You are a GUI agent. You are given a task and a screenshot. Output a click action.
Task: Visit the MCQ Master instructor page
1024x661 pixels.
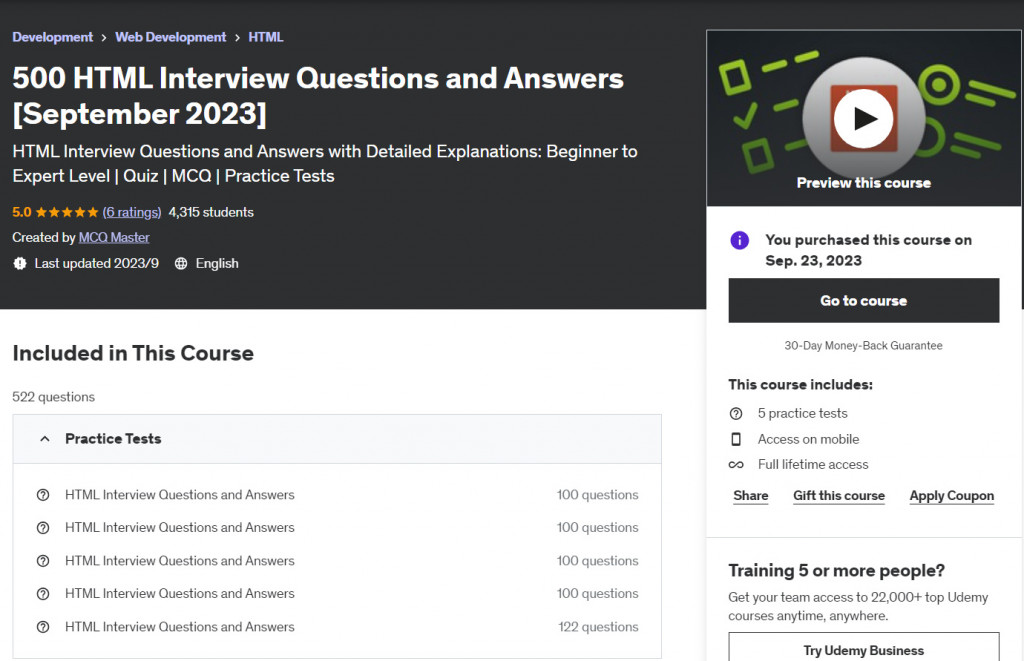(114, 238)
